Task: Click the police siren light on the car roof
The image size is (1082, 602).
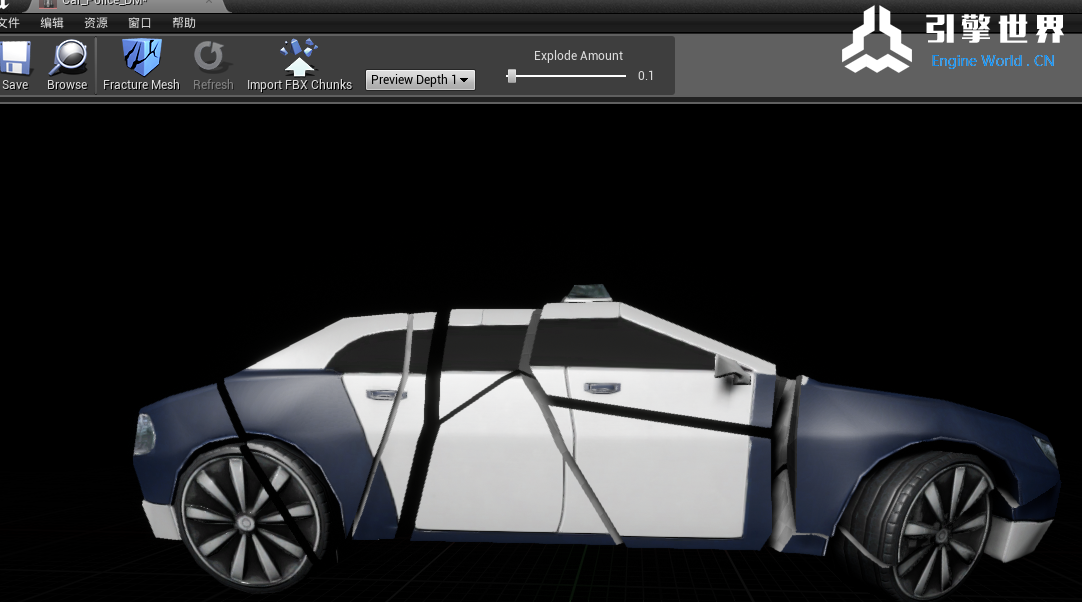Action: pos(585,291)
